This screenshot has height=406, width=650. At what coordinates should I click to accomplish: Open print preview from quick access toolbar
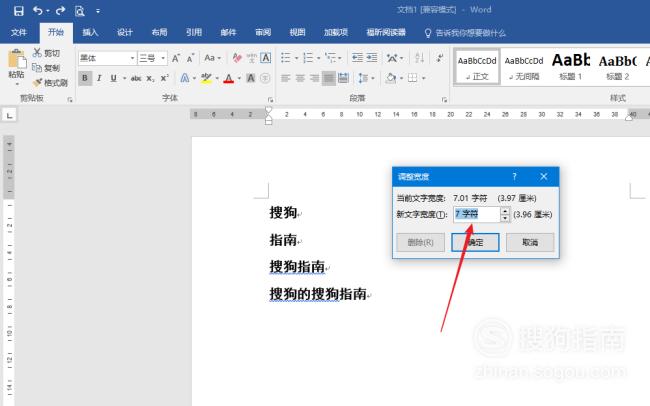(x=80, y=11)
